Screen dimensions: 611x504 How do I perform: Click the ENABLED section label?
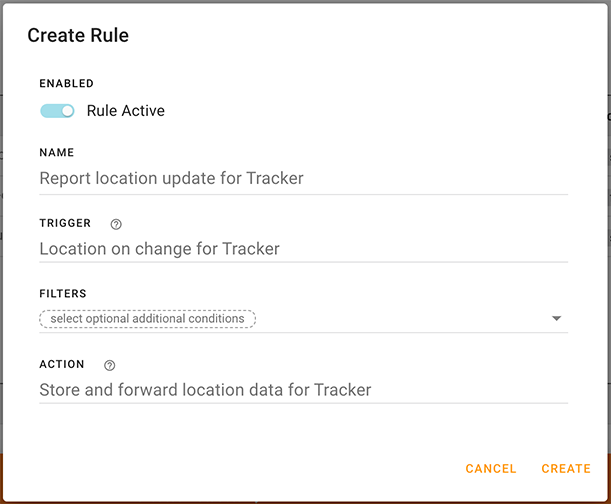pyautogui.click(x=67, y=83)
